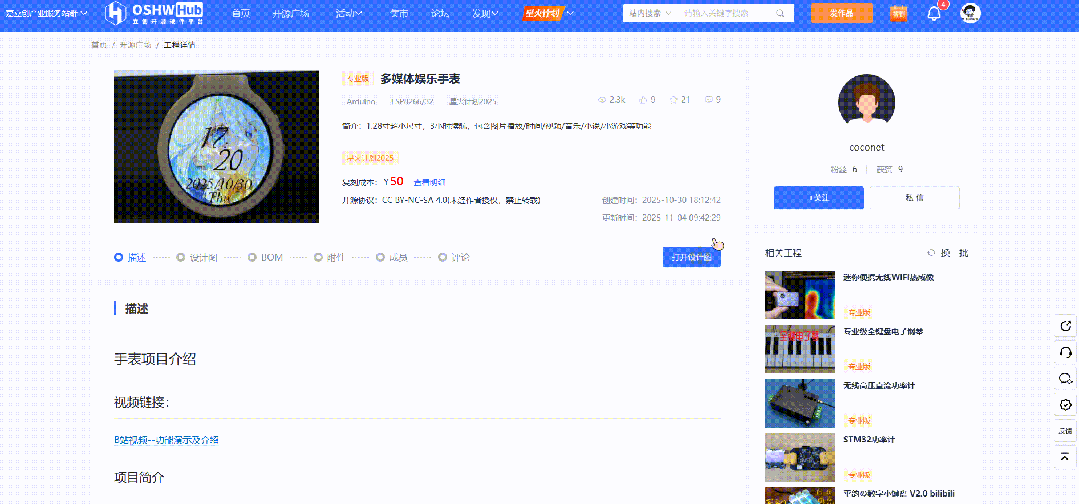Expand the chevron beside 星火计划
The height and width of the screenshot is (504, 1079).
click(571, 13)
